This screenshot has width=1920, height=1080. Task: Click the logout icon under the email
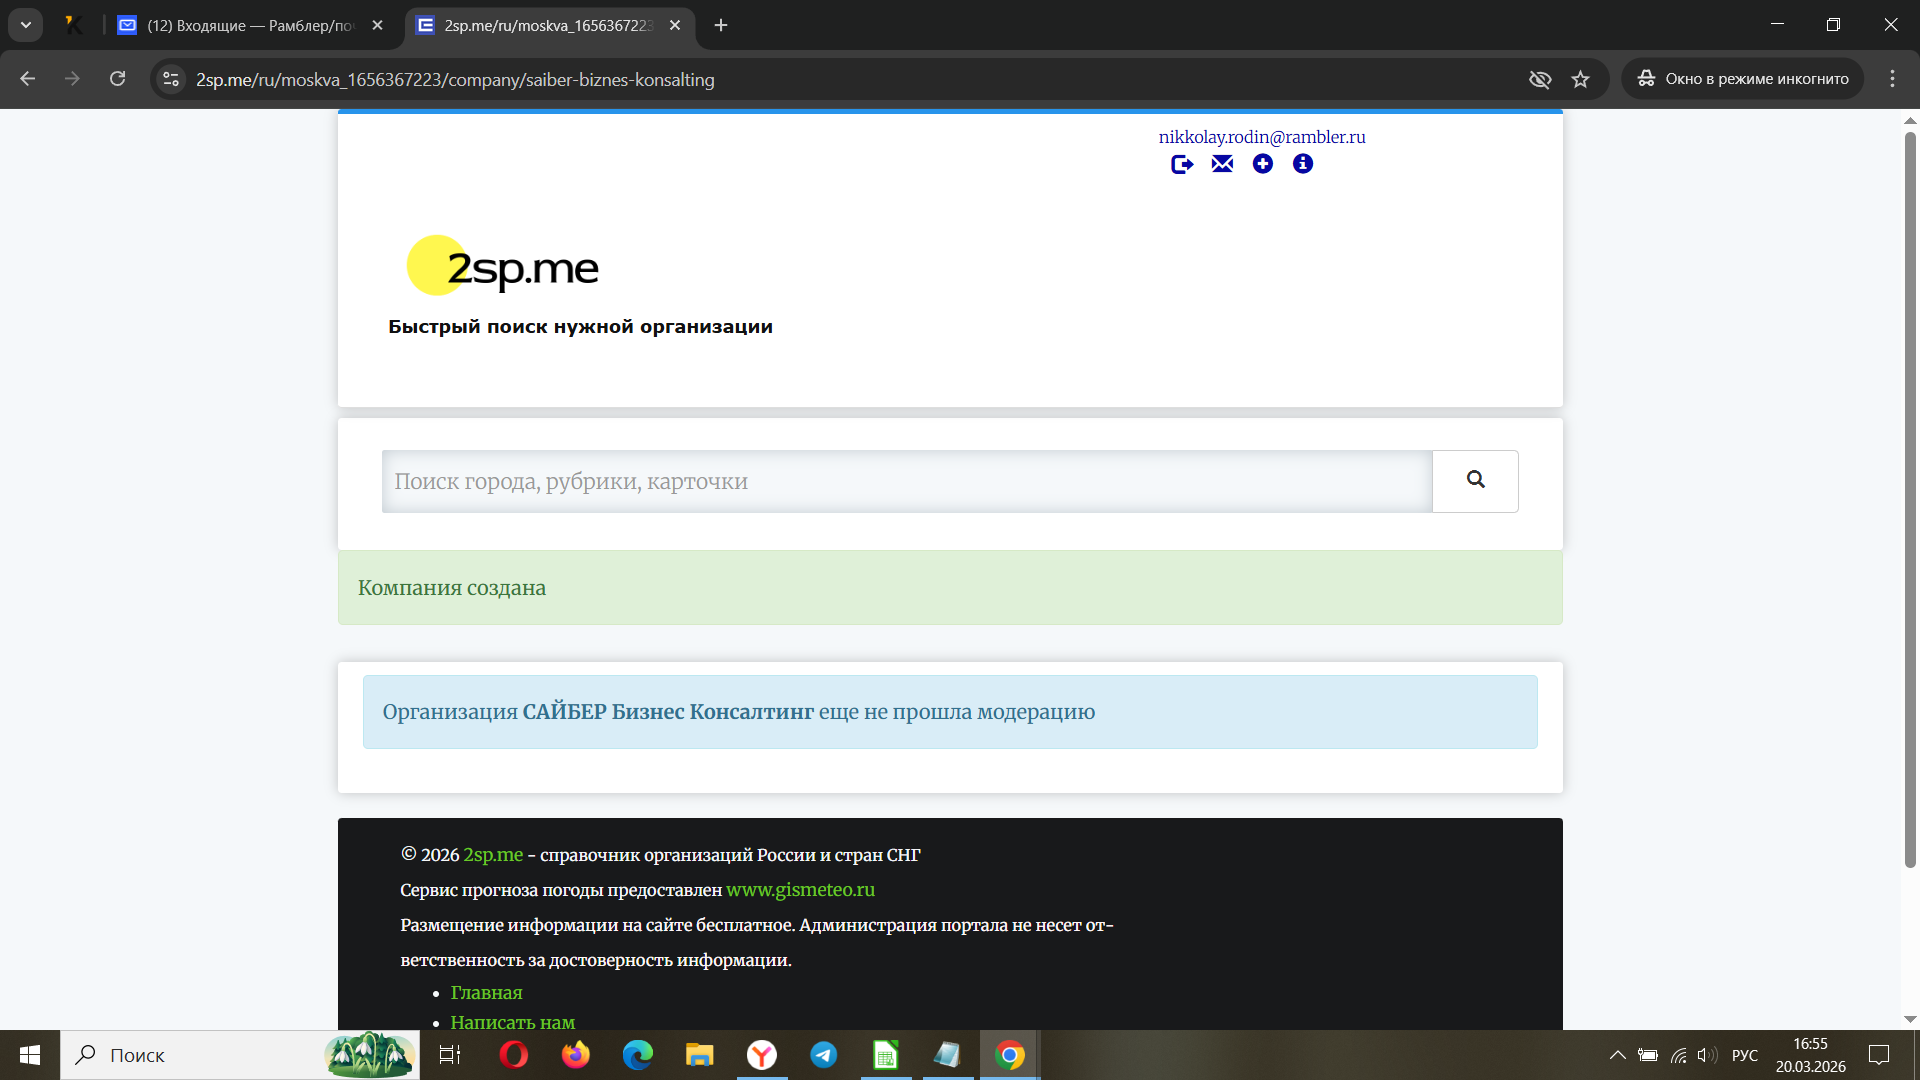point(1182,164)
